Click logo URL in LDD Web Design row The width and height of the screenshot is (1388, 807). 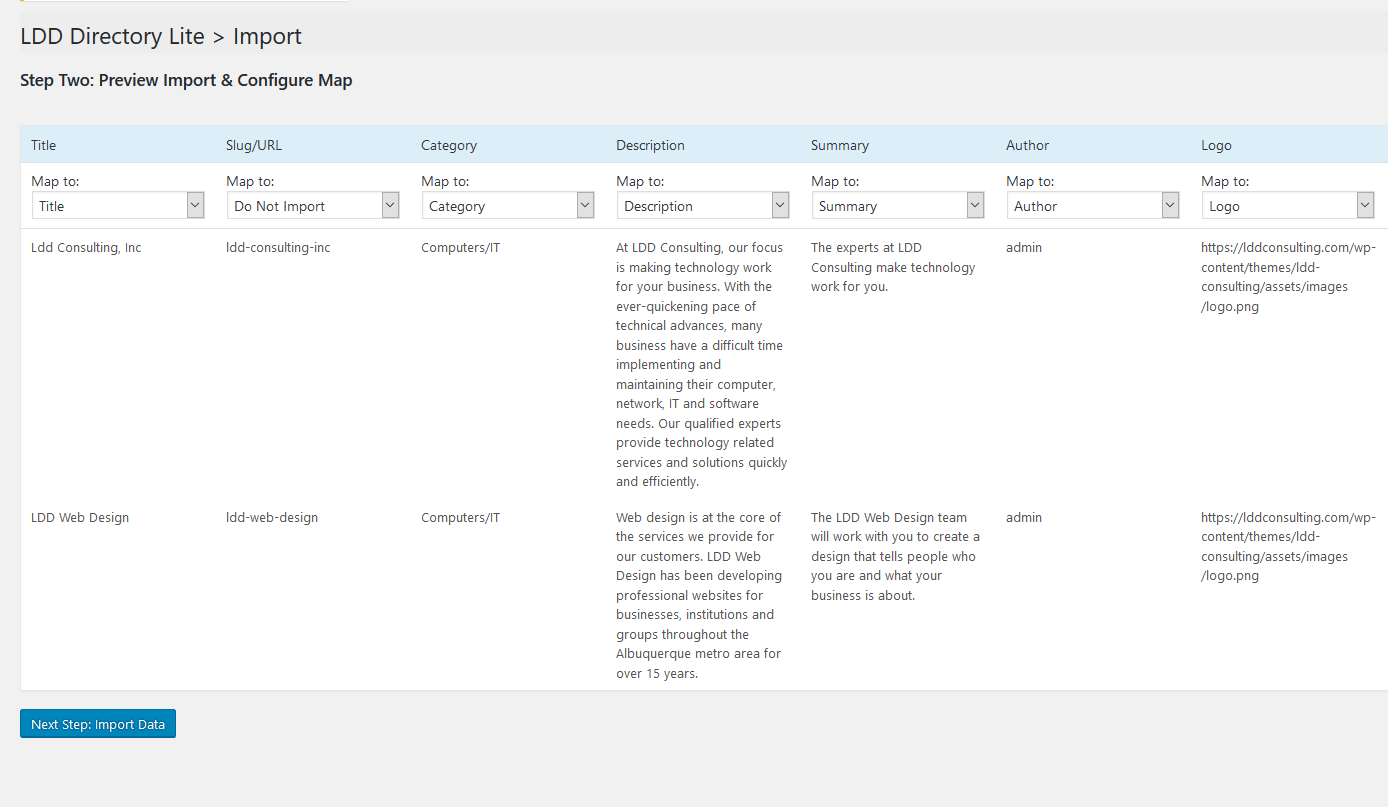pyautogui.click(x=1288, y=546)
